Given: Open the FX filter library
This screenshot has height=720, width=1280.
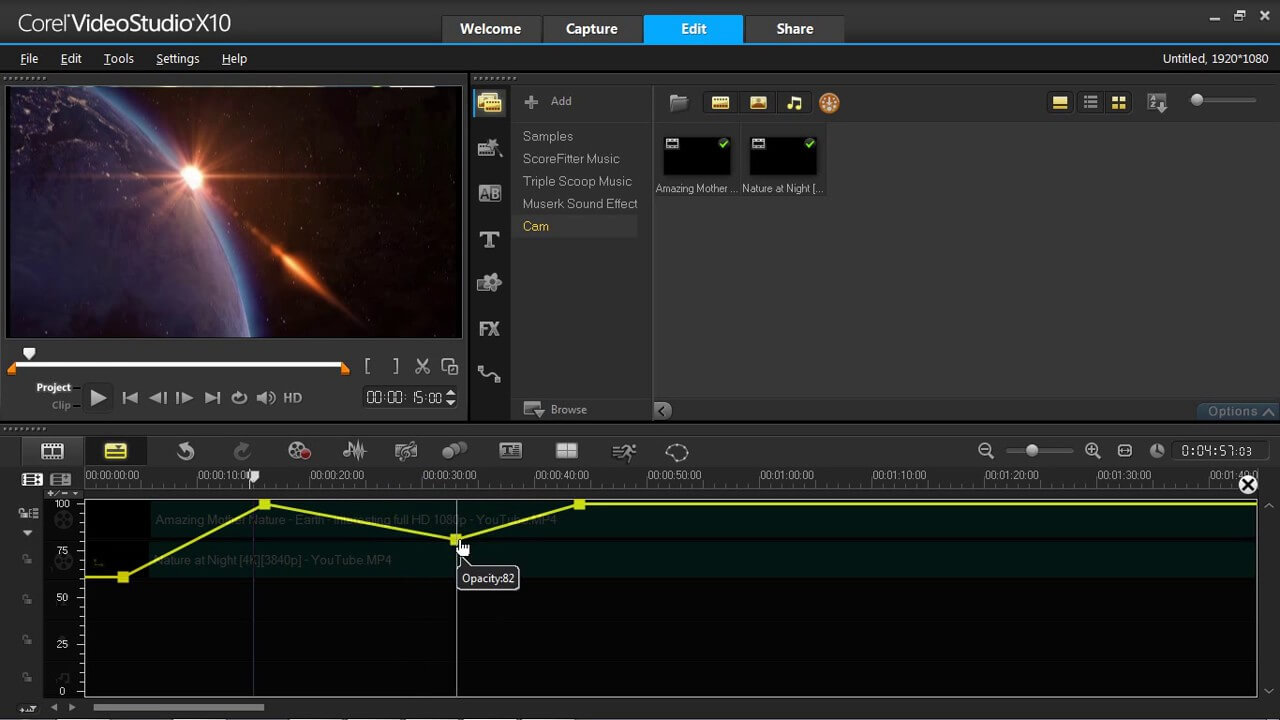Looking at the screenshot, I should point(489,328).
